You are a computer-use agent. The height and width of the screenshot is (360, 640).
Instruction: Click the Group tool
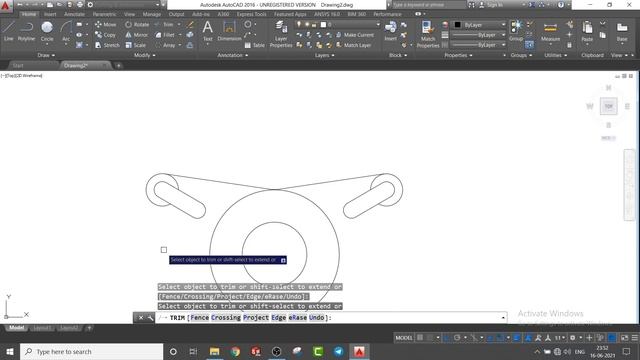(516, 31)
